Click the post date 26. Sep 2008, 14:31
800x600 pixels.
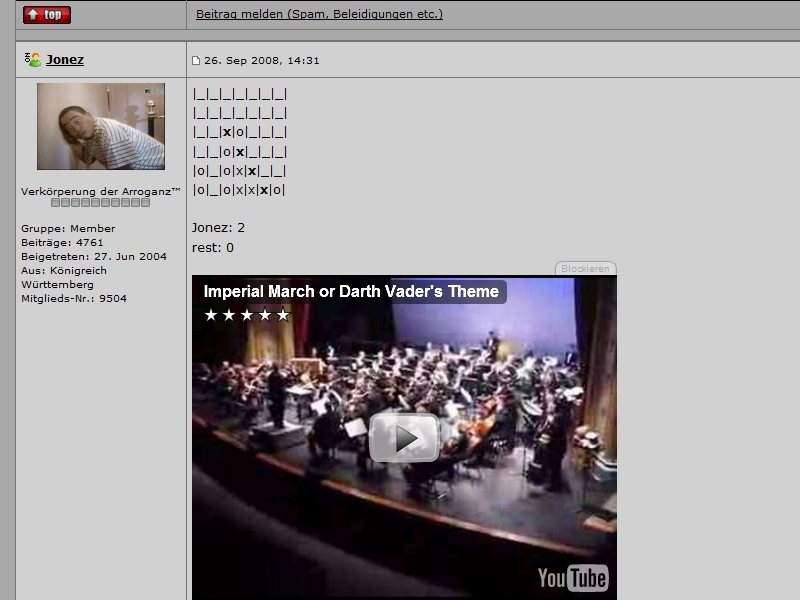click(x=262, y=60)
